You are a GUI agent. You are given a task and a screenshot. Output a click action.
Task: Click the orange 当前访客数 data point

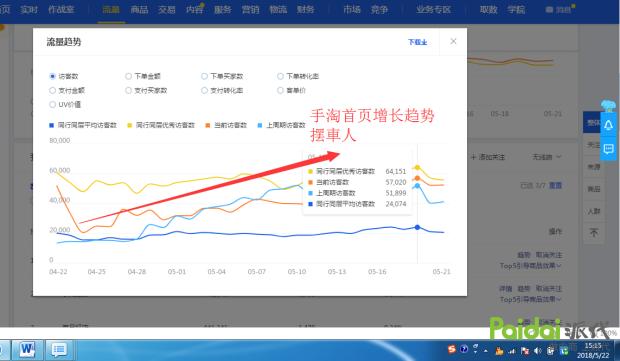pos(417,178)
